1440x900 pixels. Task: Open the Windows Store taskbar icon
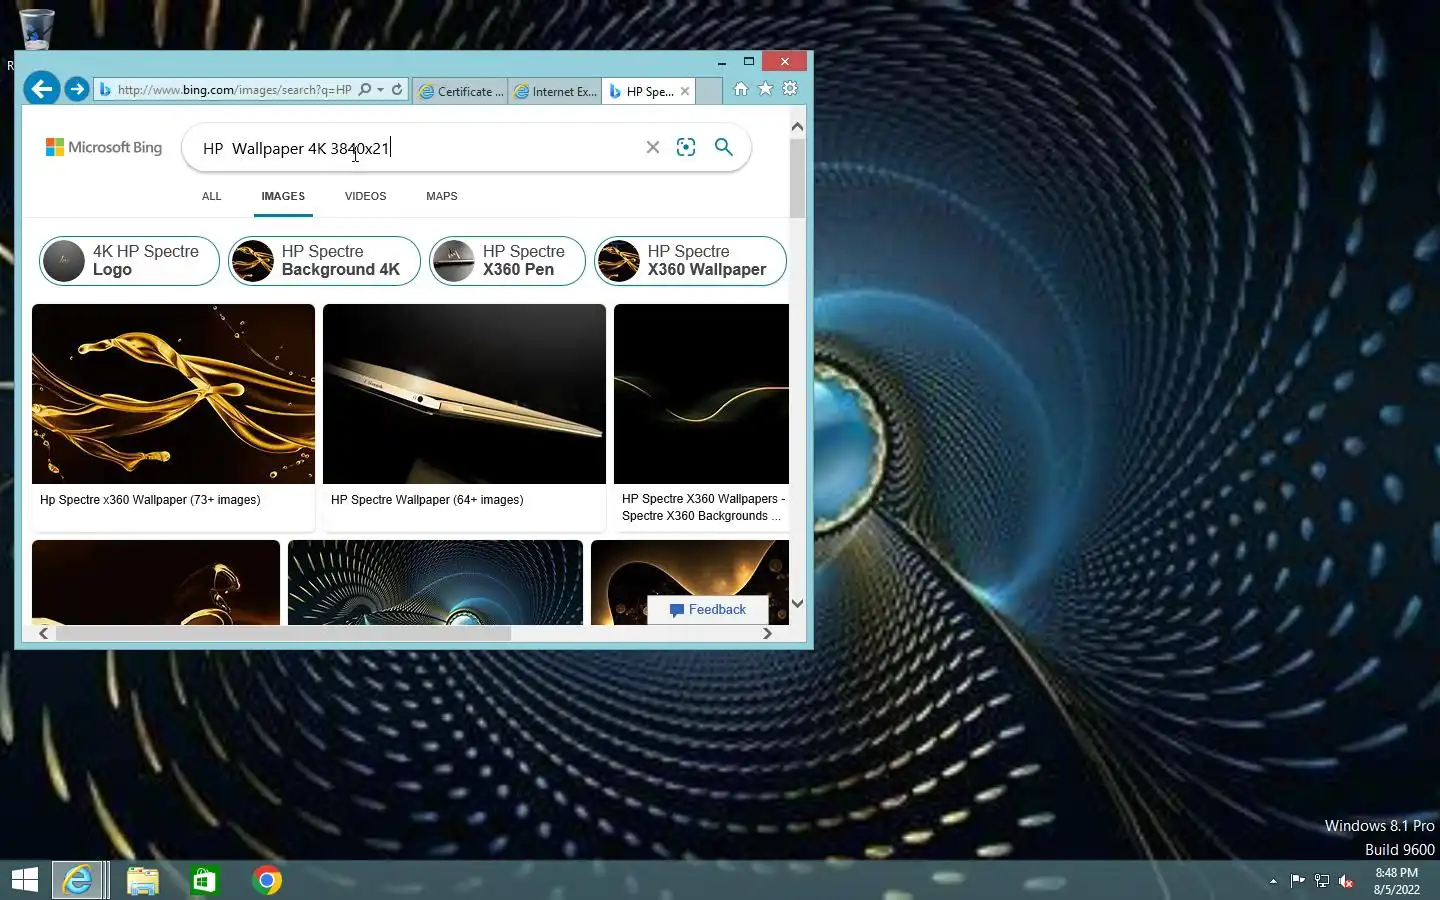pos(204,880)
